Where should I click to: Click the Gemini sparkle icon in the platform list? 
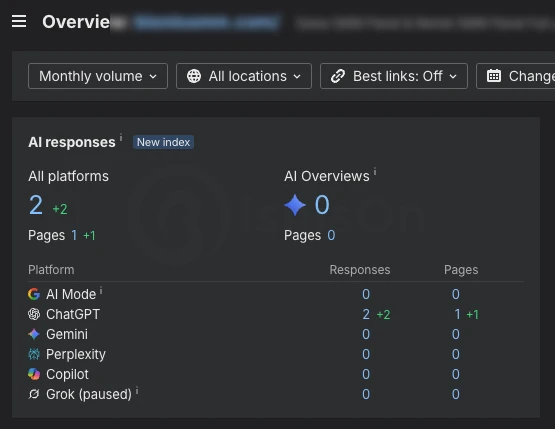point(34,334)
